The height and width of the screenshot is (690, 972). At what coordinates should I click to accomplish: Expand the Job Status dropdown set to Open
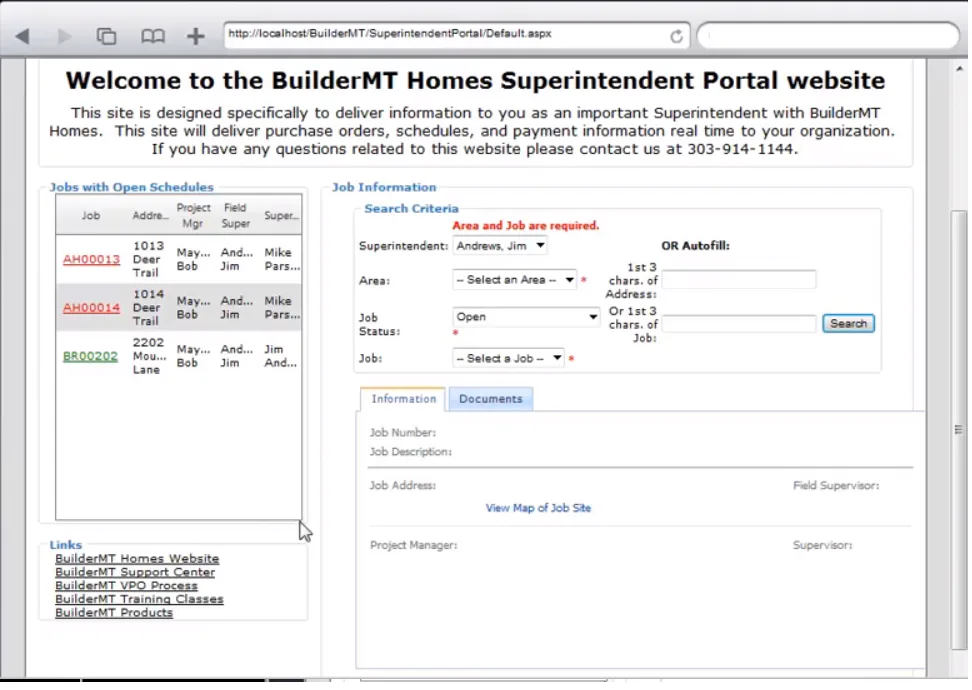point(526,317)
